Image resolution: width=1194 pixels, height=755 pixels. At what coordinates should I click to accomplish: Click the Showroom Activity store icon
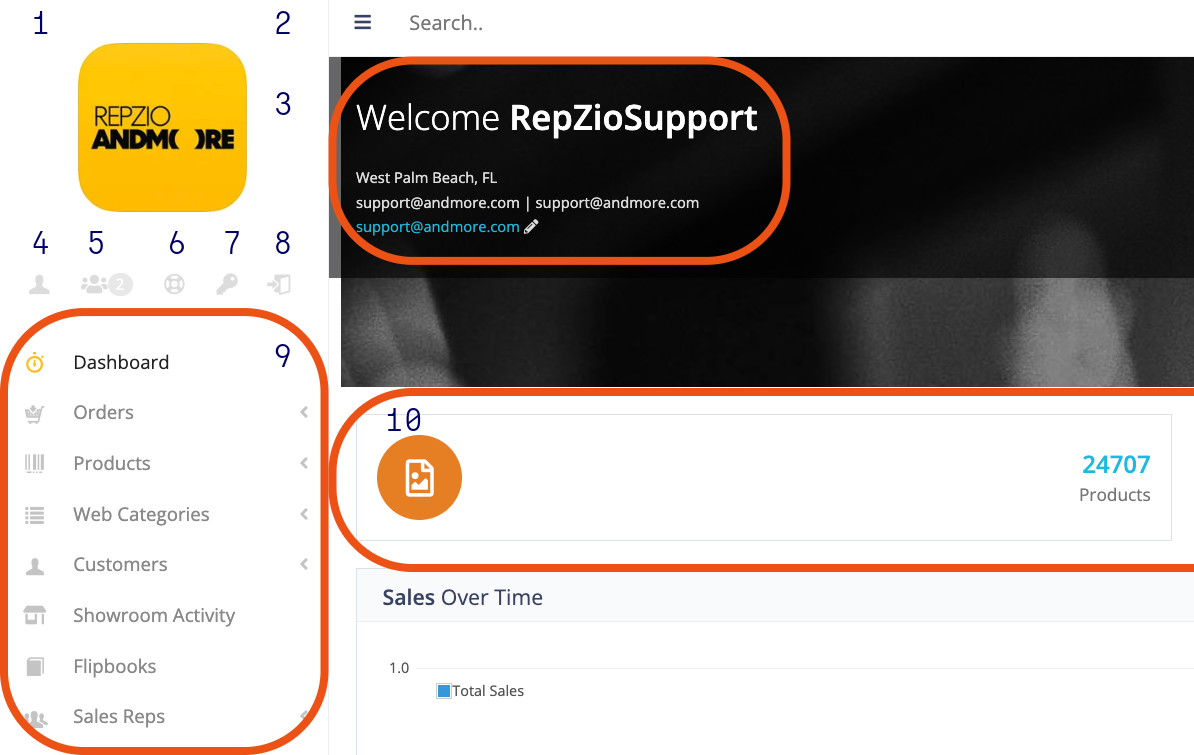pyautogui.click(x=35, y=616)
